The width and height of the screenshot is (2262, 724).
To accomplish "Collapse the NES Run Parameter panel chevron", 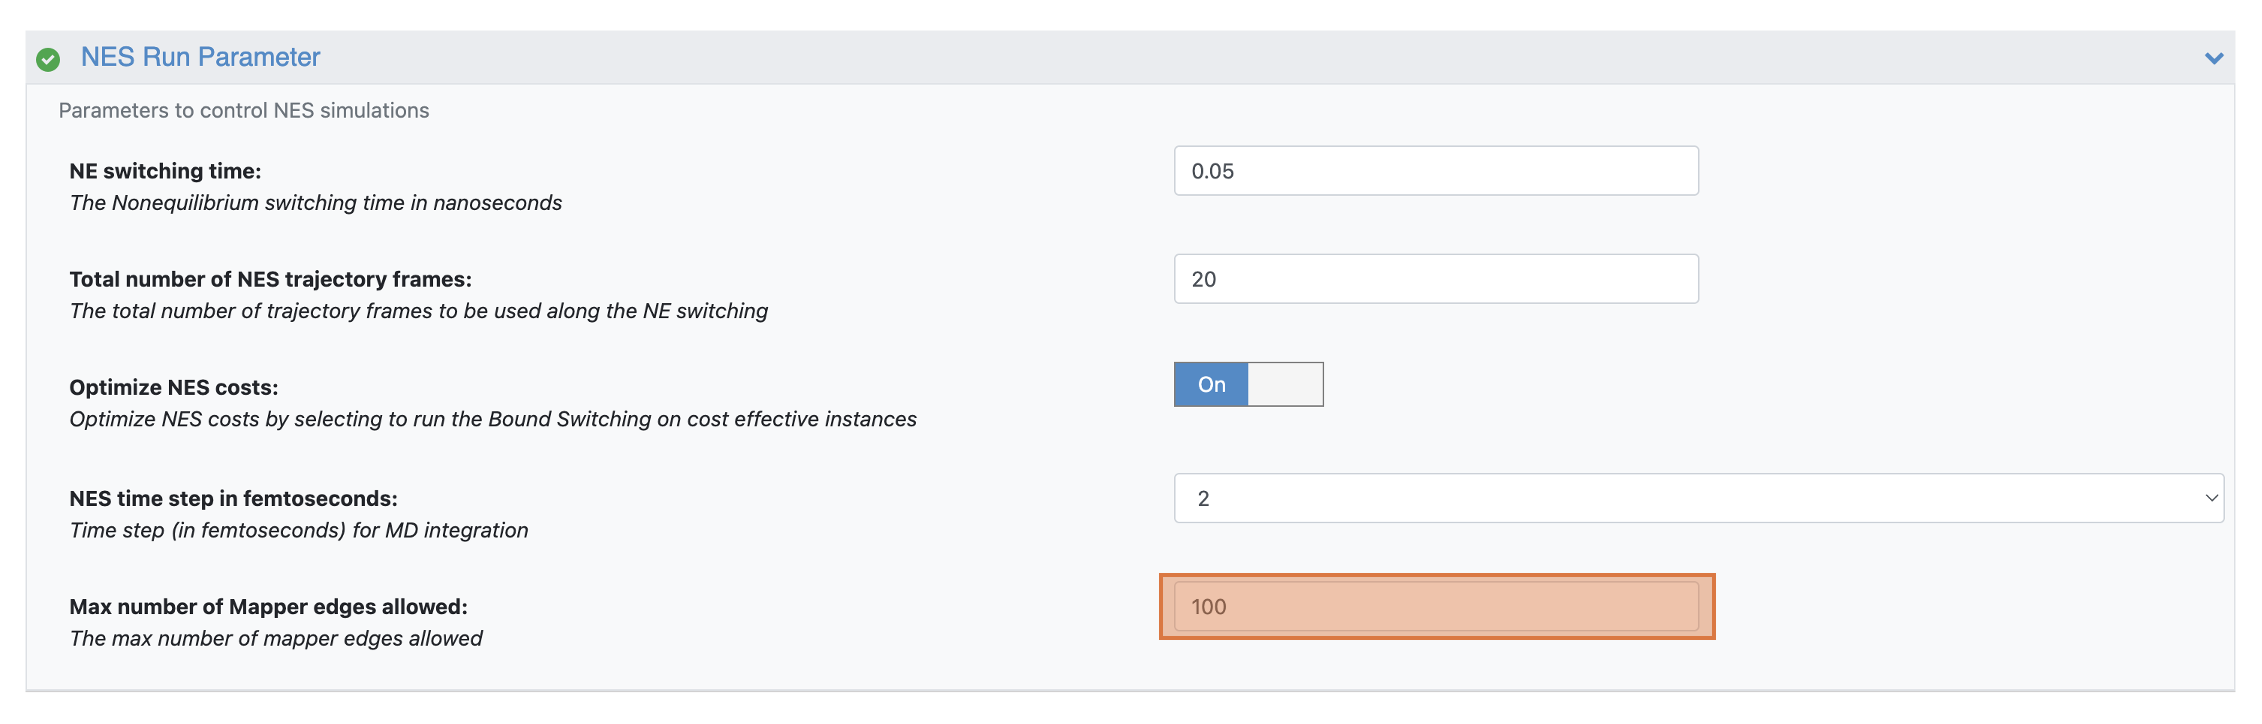I will click(2214, 58).
